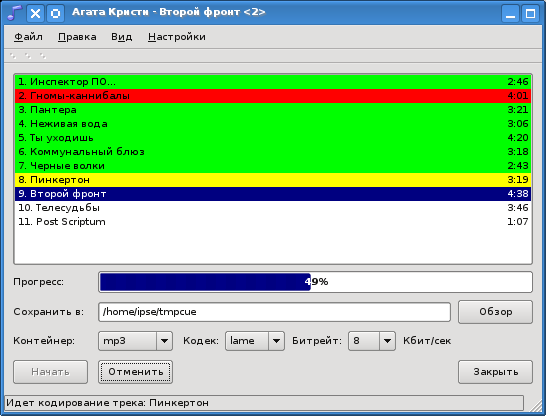This screenshot has width=546, height=416.
Task: Open the Кодек lame dropdown
Action: (x=255, y=341)
